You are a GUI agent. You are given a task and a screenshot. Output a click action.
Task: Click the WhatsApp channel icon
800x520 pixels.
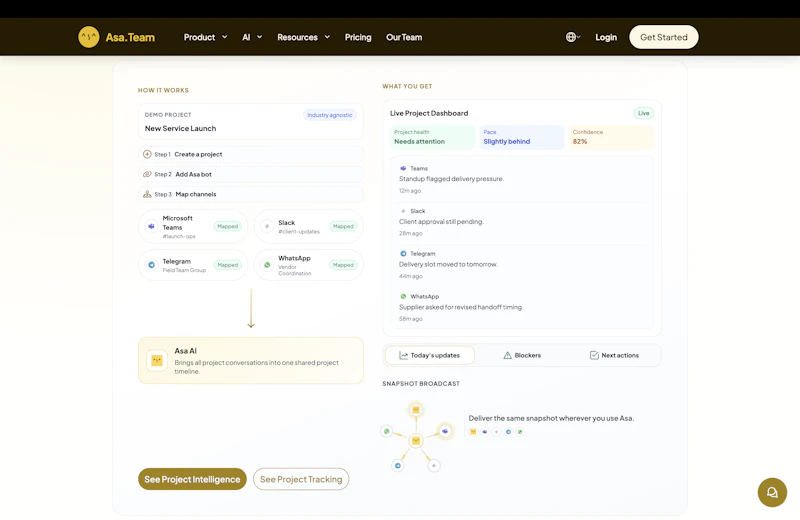pos(267,265)
